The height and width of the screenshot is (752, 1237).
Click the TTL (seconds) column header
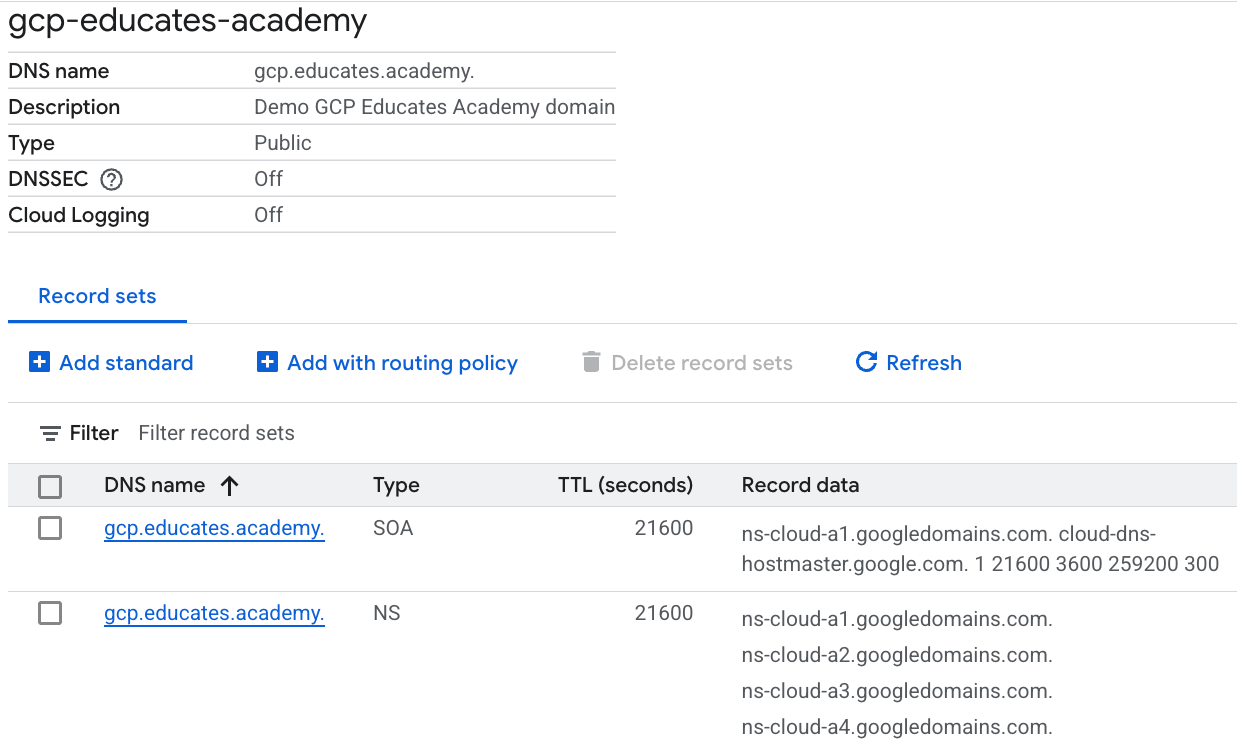tap(625, 485)
